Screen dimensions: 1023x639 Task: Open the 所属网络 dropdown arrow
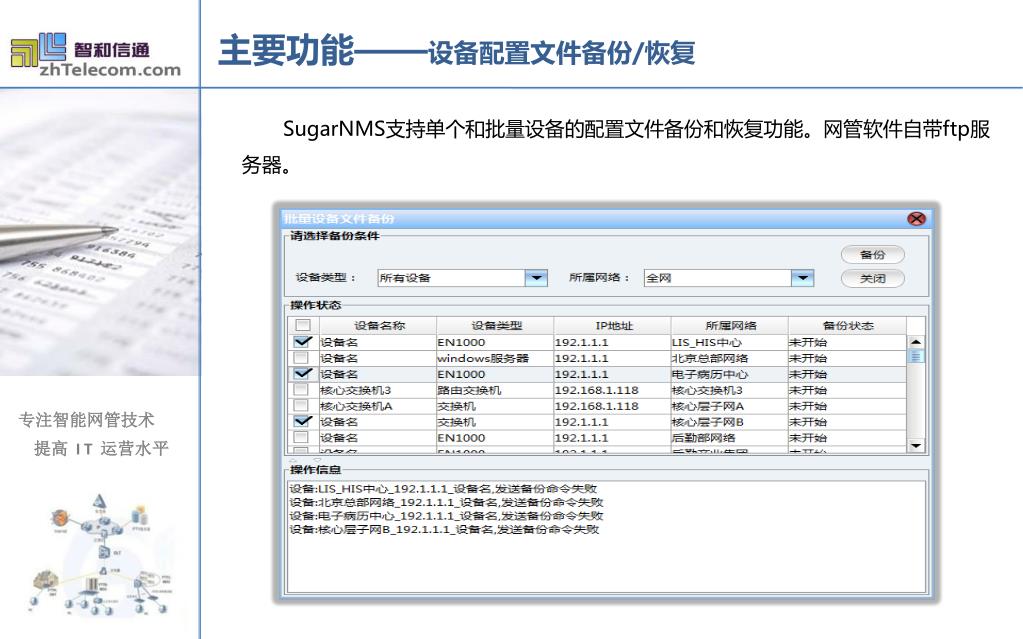coord(802,277)
